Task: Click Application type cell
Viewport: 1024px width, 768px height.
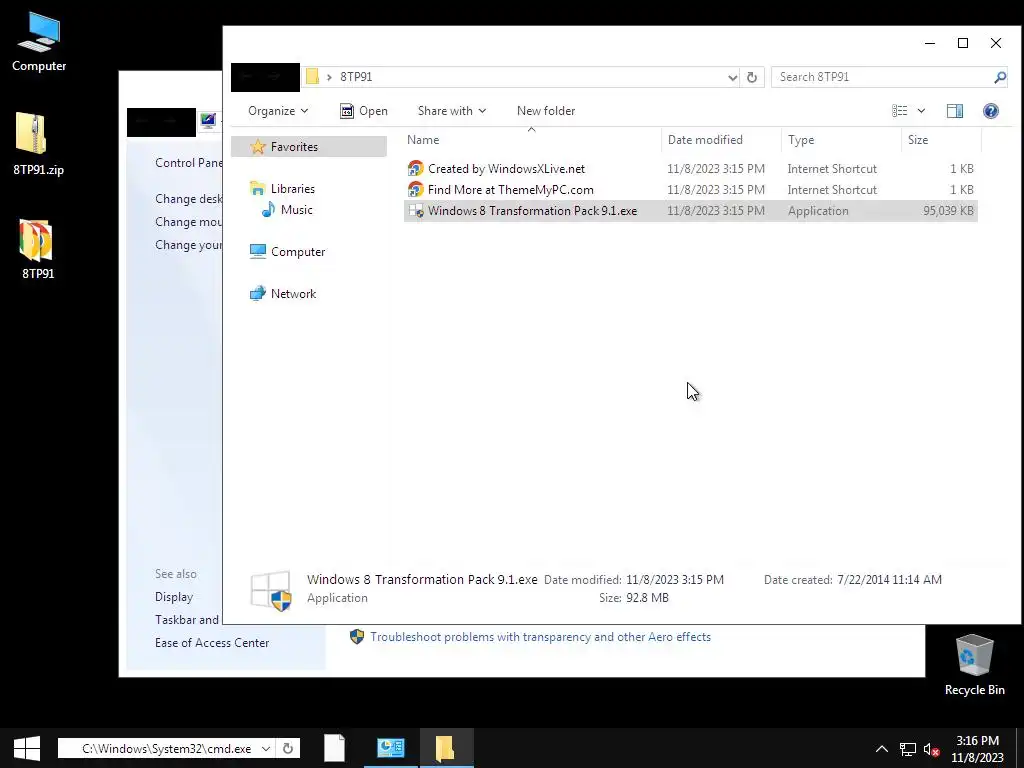Action: click(x=818, y=210)
